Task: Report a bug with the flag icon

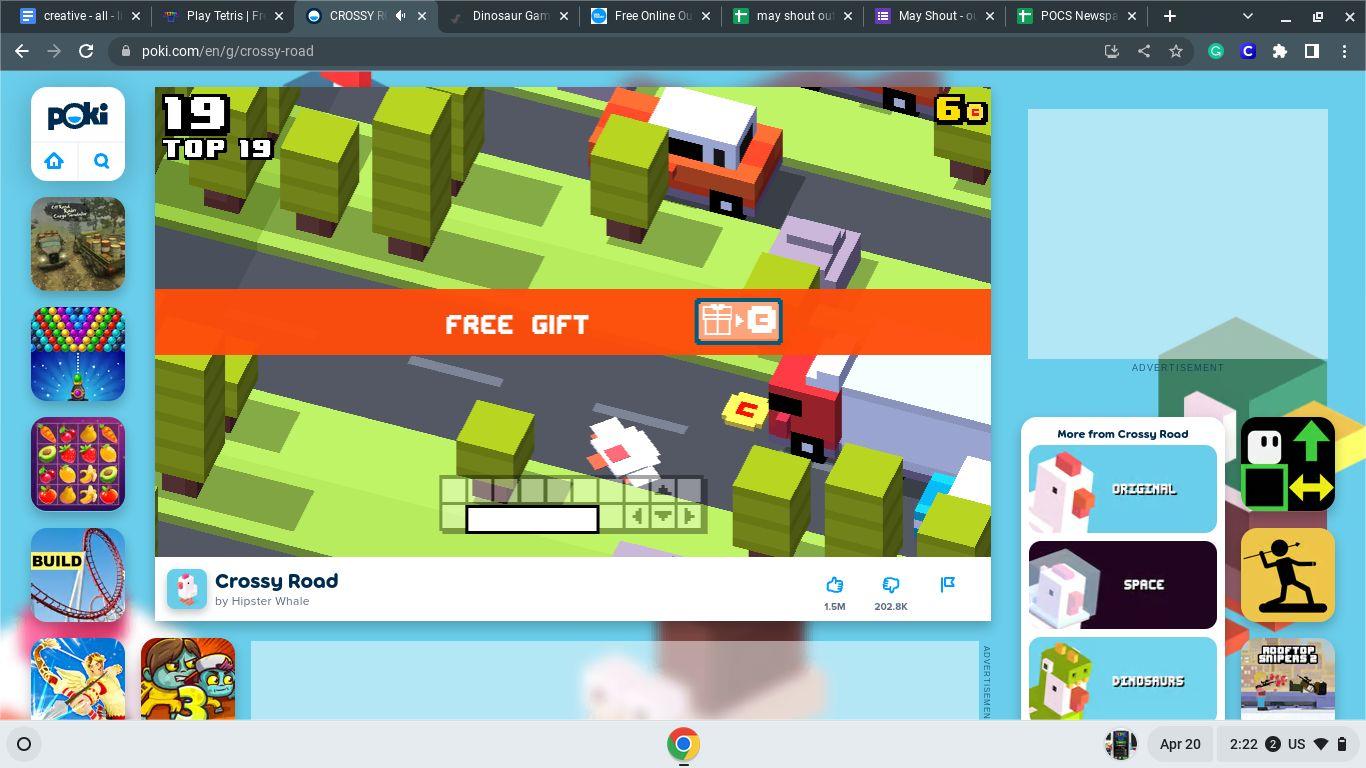Action: pos(948,584)
